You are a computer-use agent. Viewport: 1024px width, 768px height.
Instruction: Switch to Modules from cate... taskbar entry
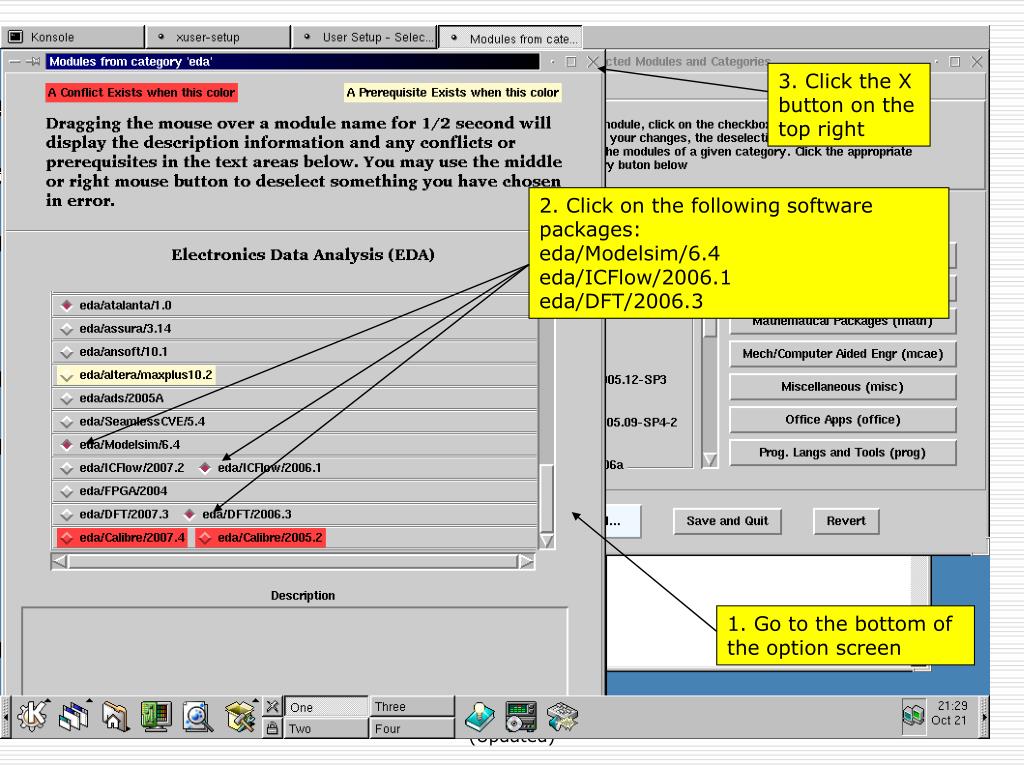click(x=510, y=38)
